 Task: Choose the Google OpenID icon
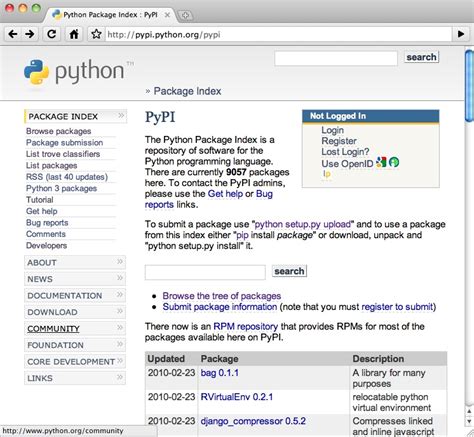[x=381, y=162]
